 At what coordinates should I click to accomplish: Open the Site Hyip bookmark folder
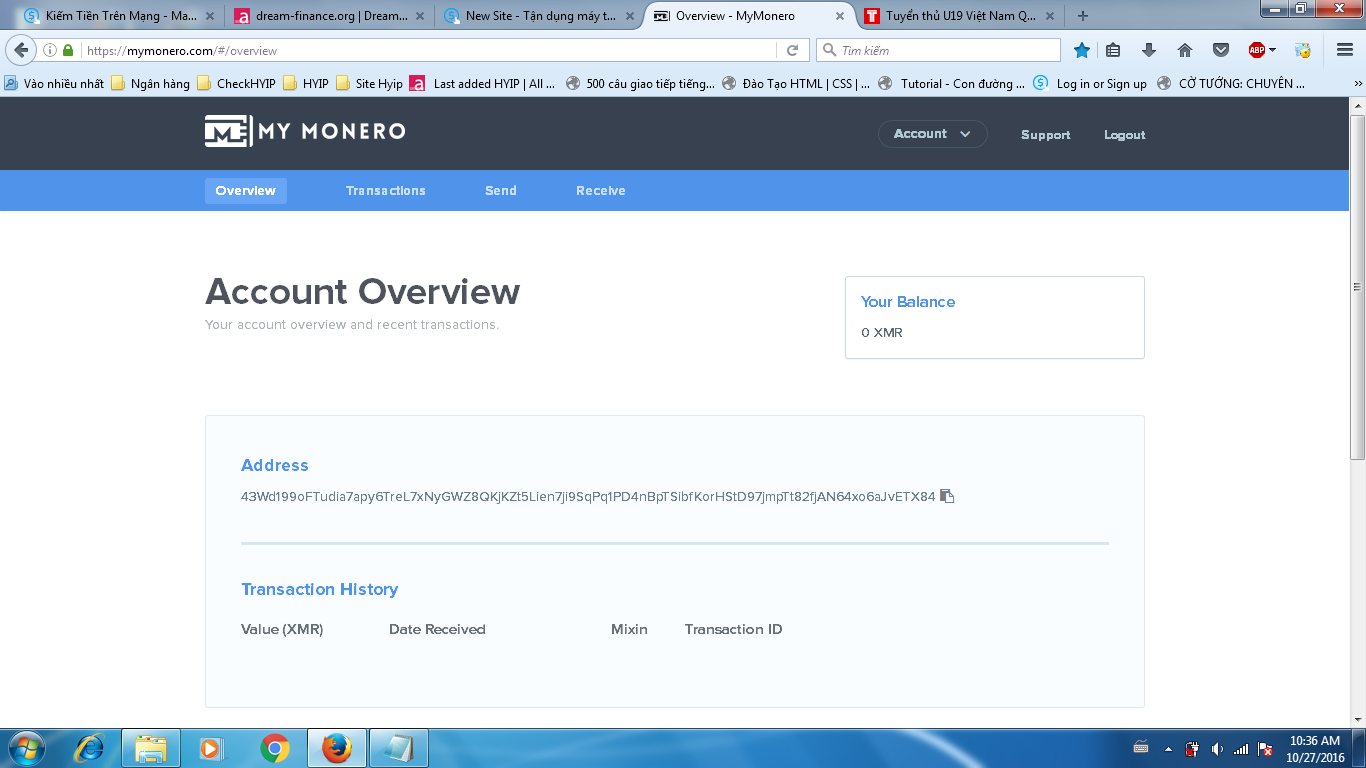(x=369, y=84)
